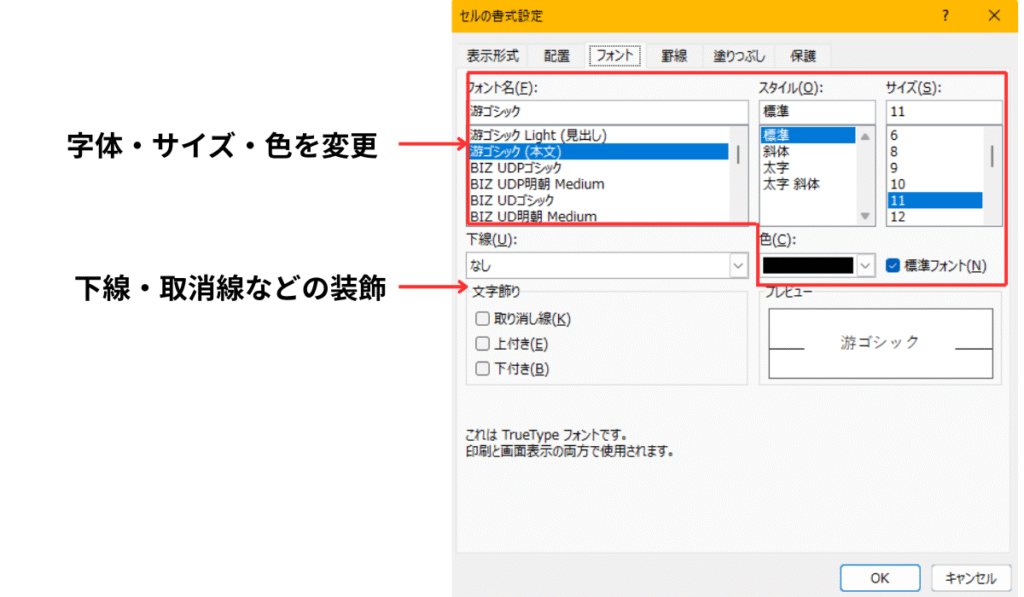Image resolution: width=1024 pixels, height=597 pixels.
Task: Switch to the 保護 tab
Action: pyautogui.click(x=803, y=56)
